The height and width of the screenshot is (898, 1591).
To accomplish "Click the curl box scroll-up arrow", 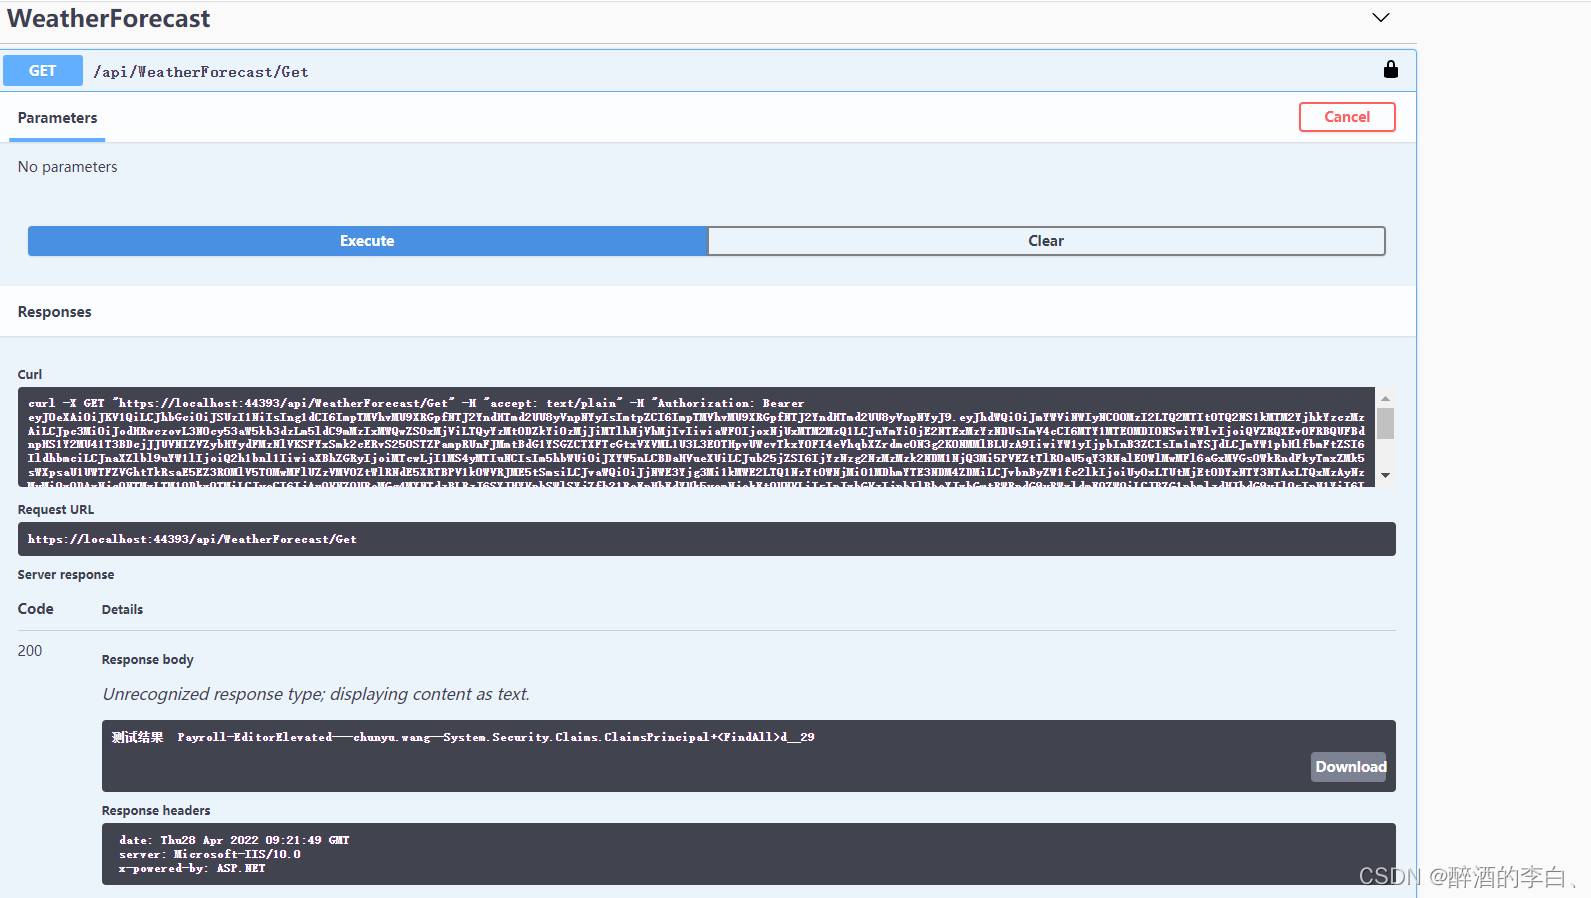I will (x=1385, y=399).
